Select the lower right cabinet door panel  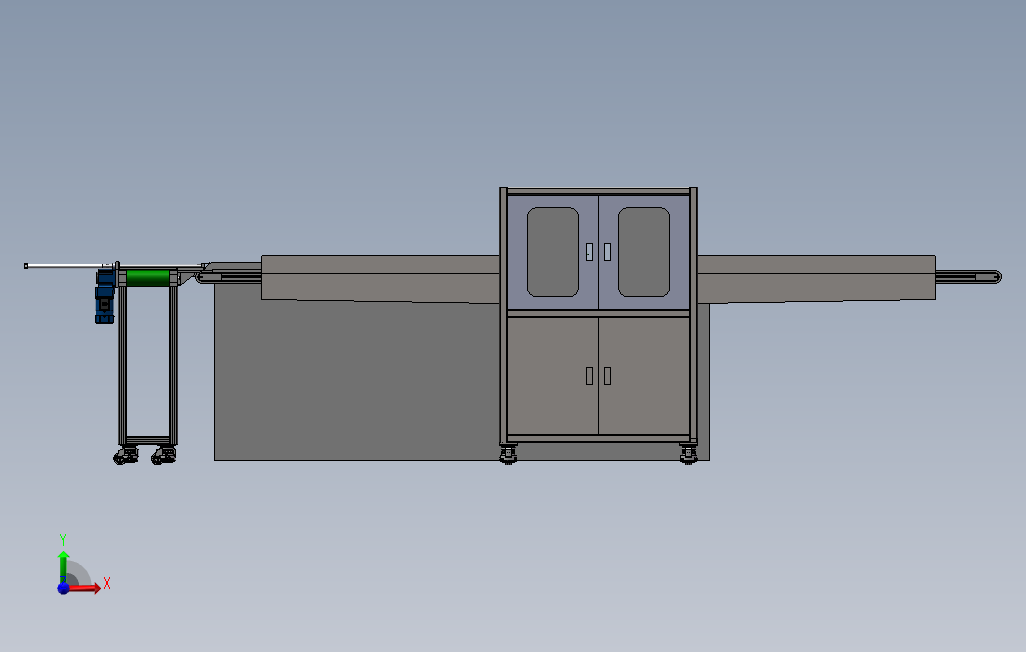point(644,376)
